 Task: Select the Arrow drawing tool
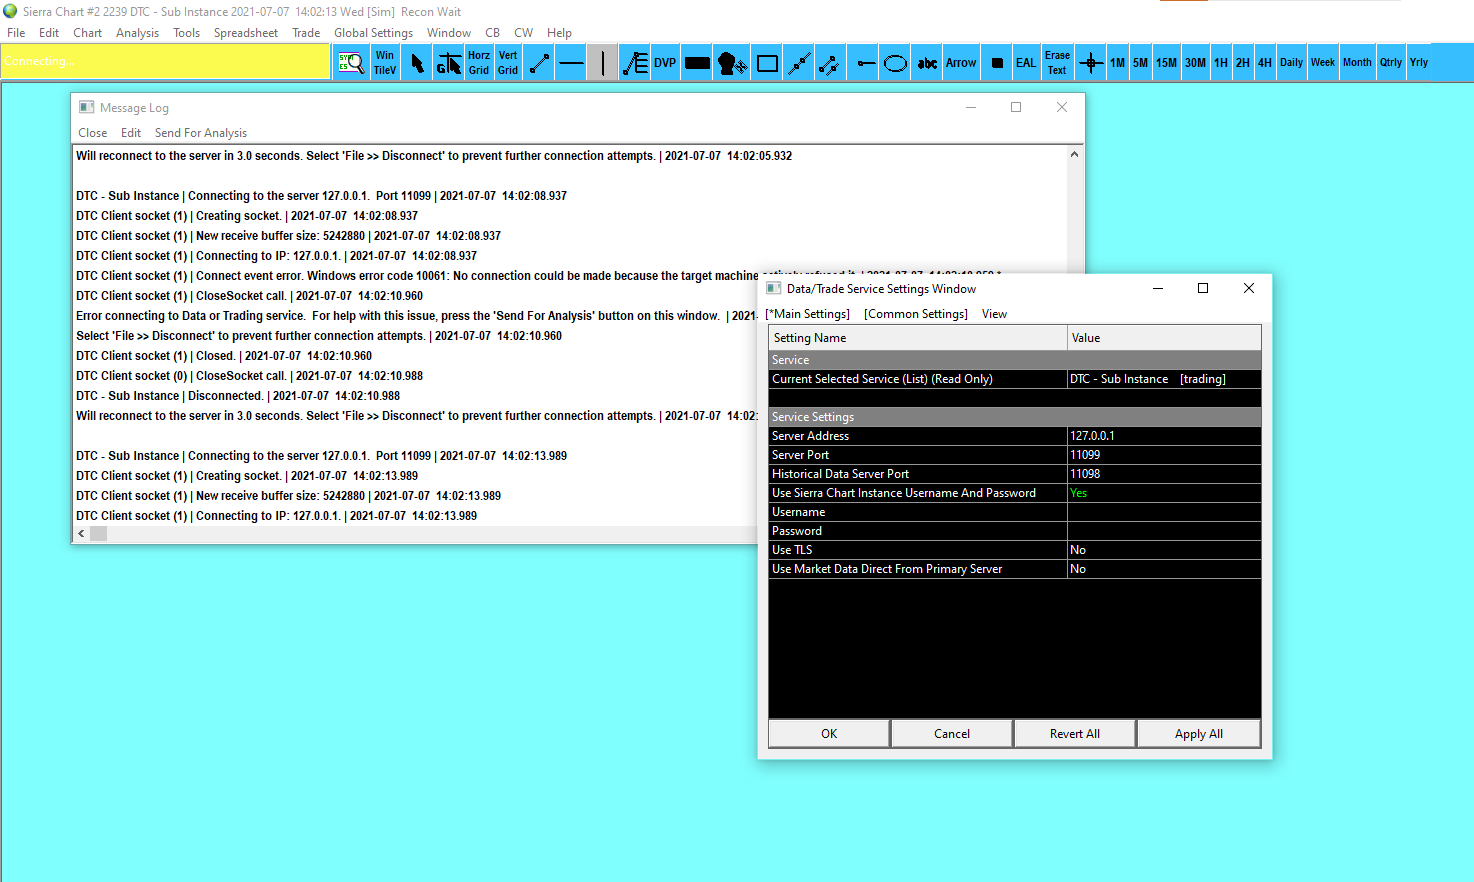[x=961, y=63]
